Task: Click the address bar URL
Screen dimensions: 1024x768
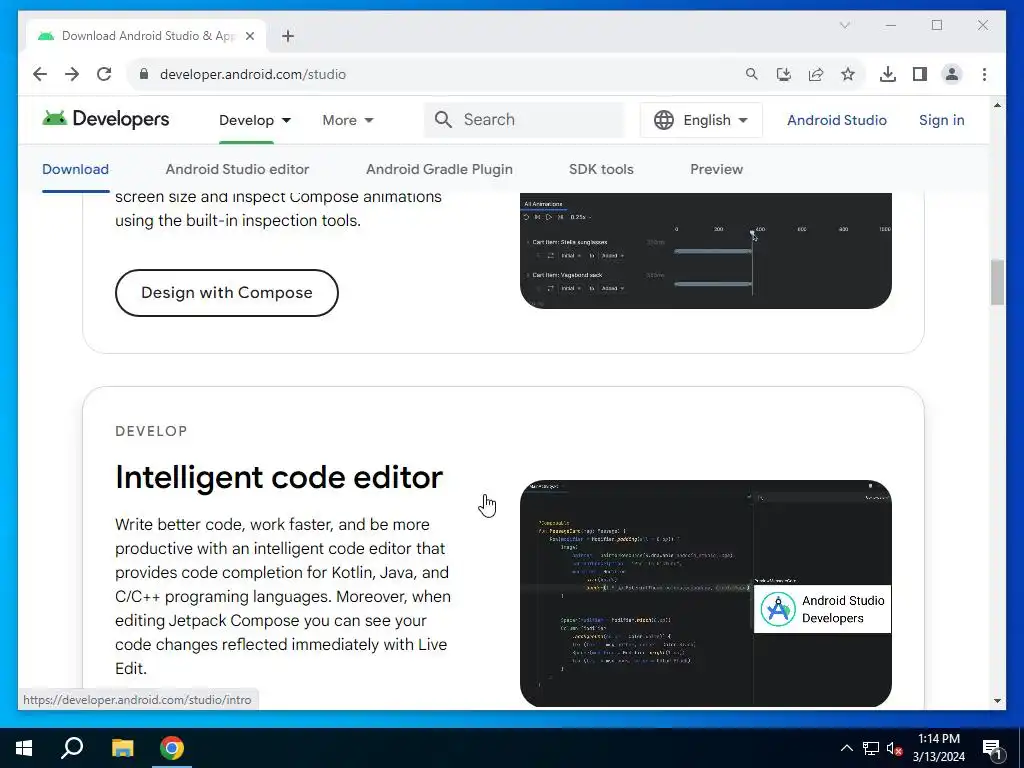Action: point(253,74)
